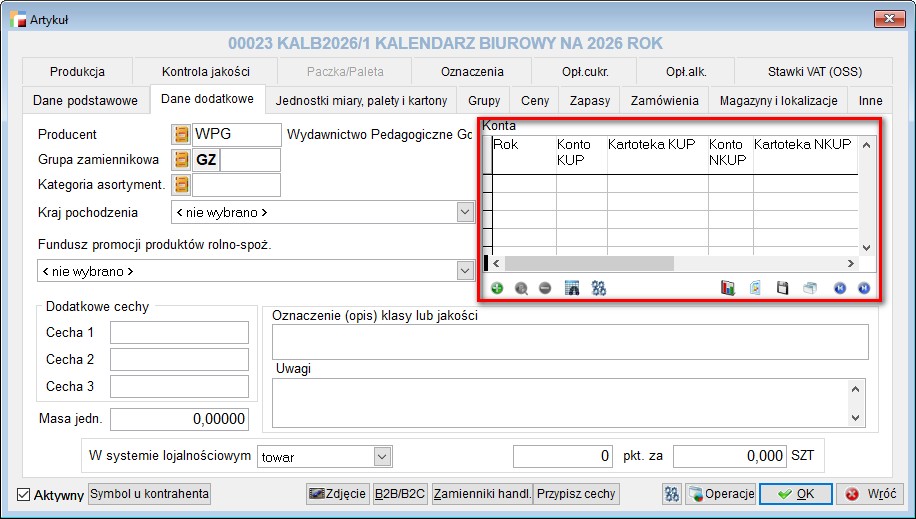Click the Masa jedn. input field
The image size is (916, 519).
(x=179, y=419)
